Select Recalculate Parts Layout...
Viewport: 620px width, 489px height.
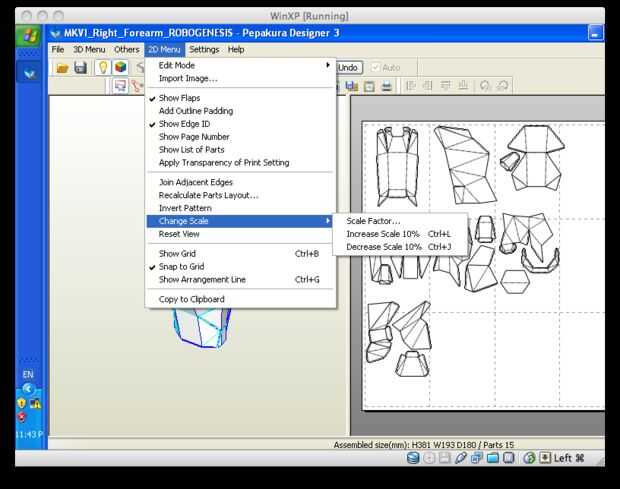pos(241,195)
